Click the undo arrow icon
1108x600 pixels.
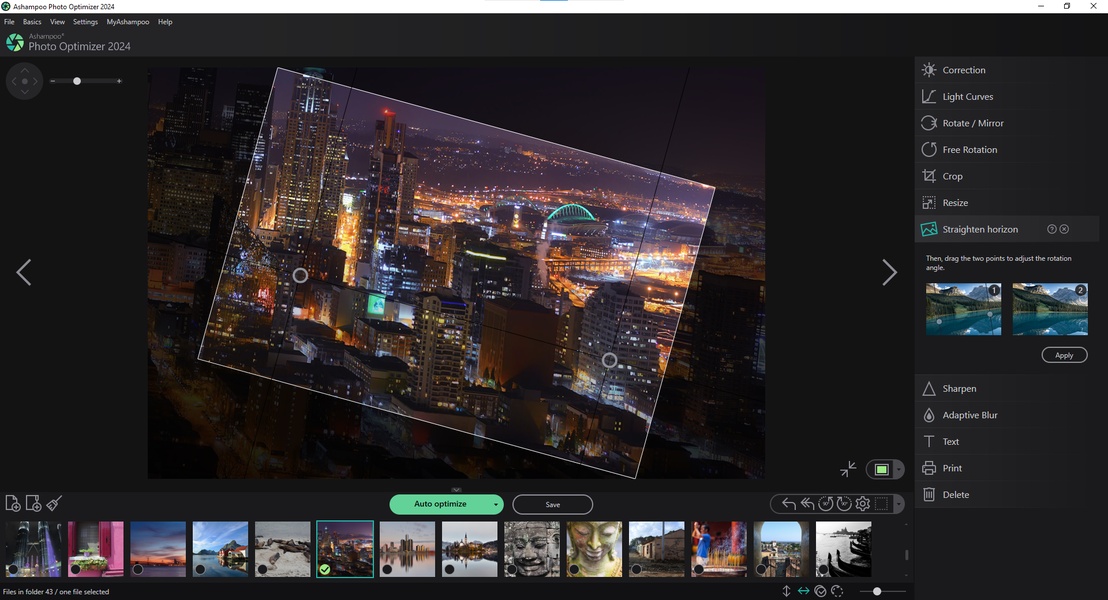[789, 504]
